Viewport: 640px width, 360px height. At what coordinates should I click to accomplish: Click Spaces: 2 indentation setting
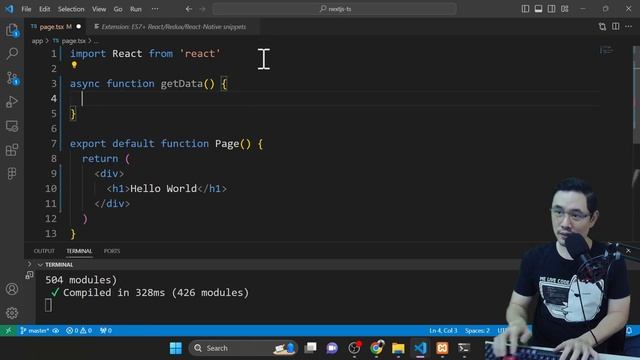click(477, 330)
